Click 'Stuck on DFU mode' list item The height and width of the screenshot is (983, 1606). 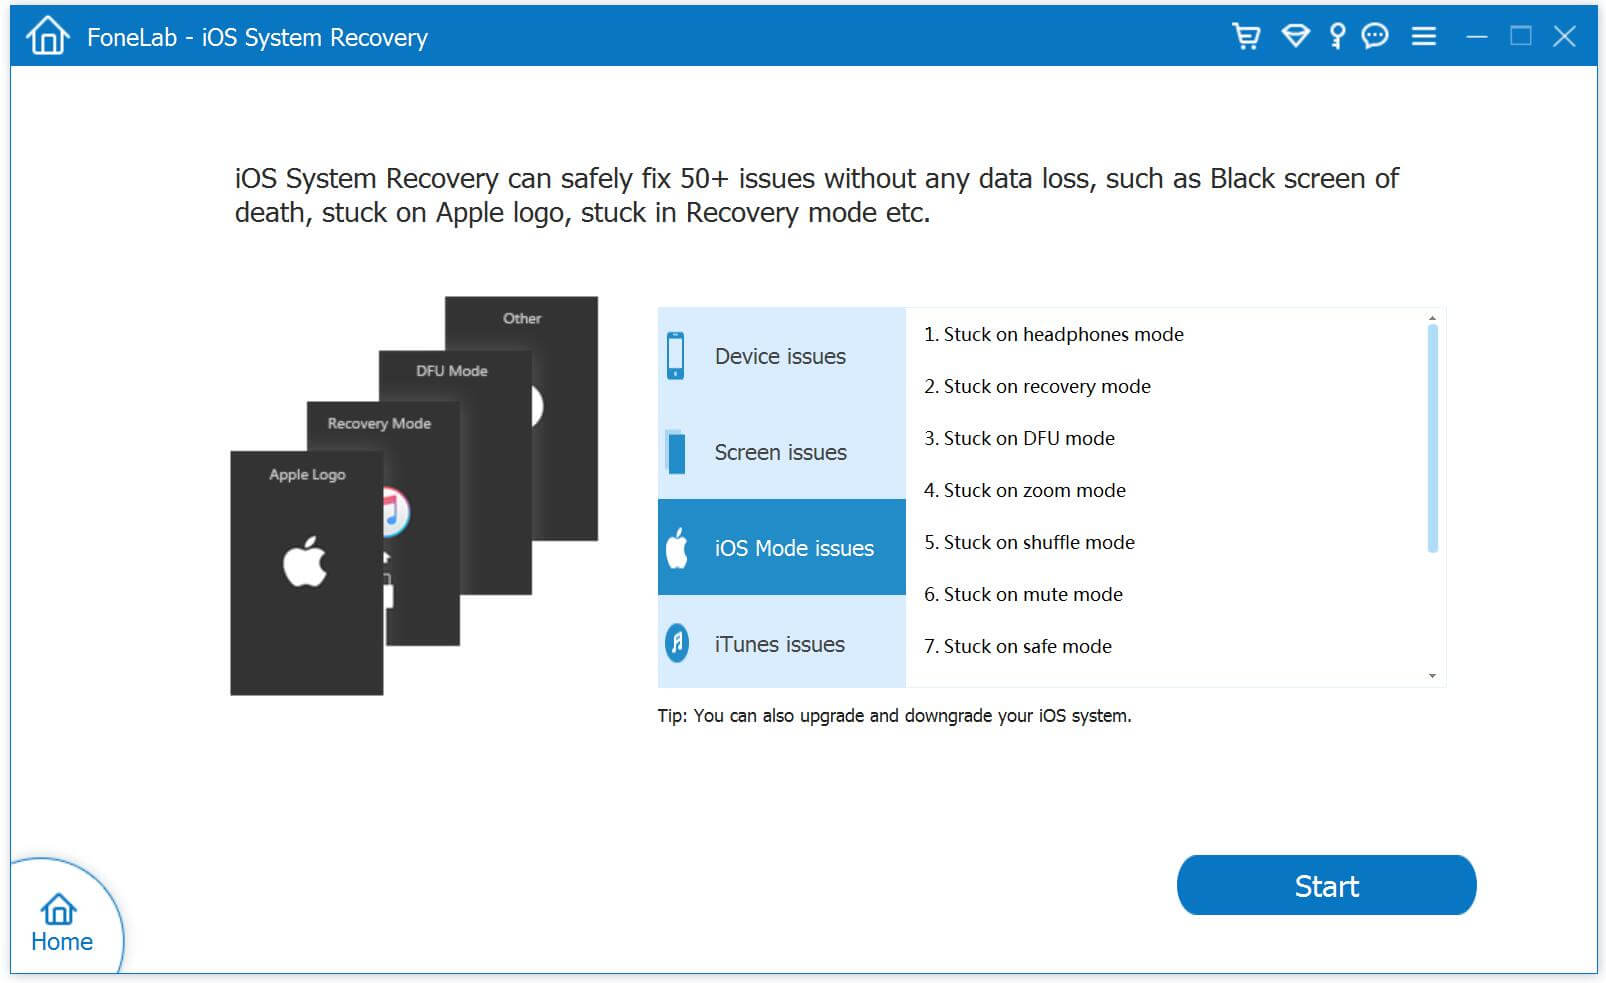1019,438
